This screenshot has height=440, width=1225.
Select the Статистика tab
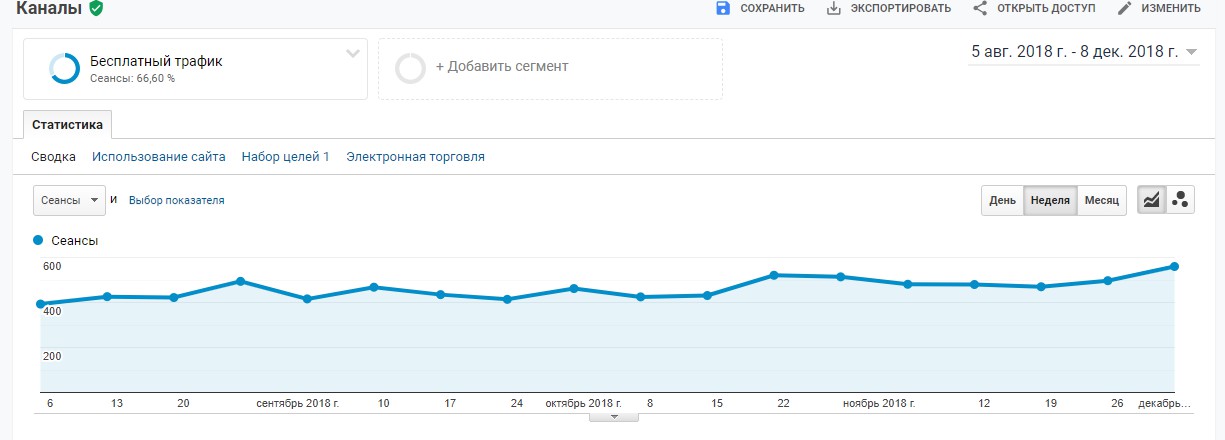67,126
